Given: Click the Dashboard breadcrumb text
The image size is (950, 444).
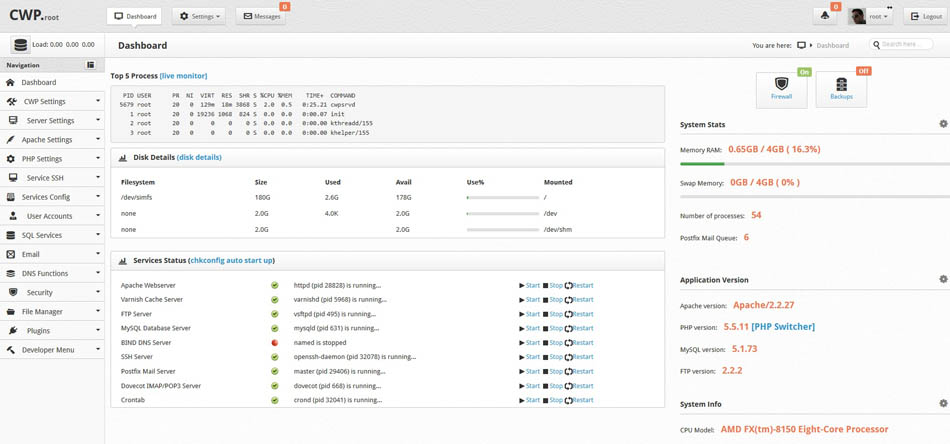Looking at the screenshot, I should pos(832,45).
